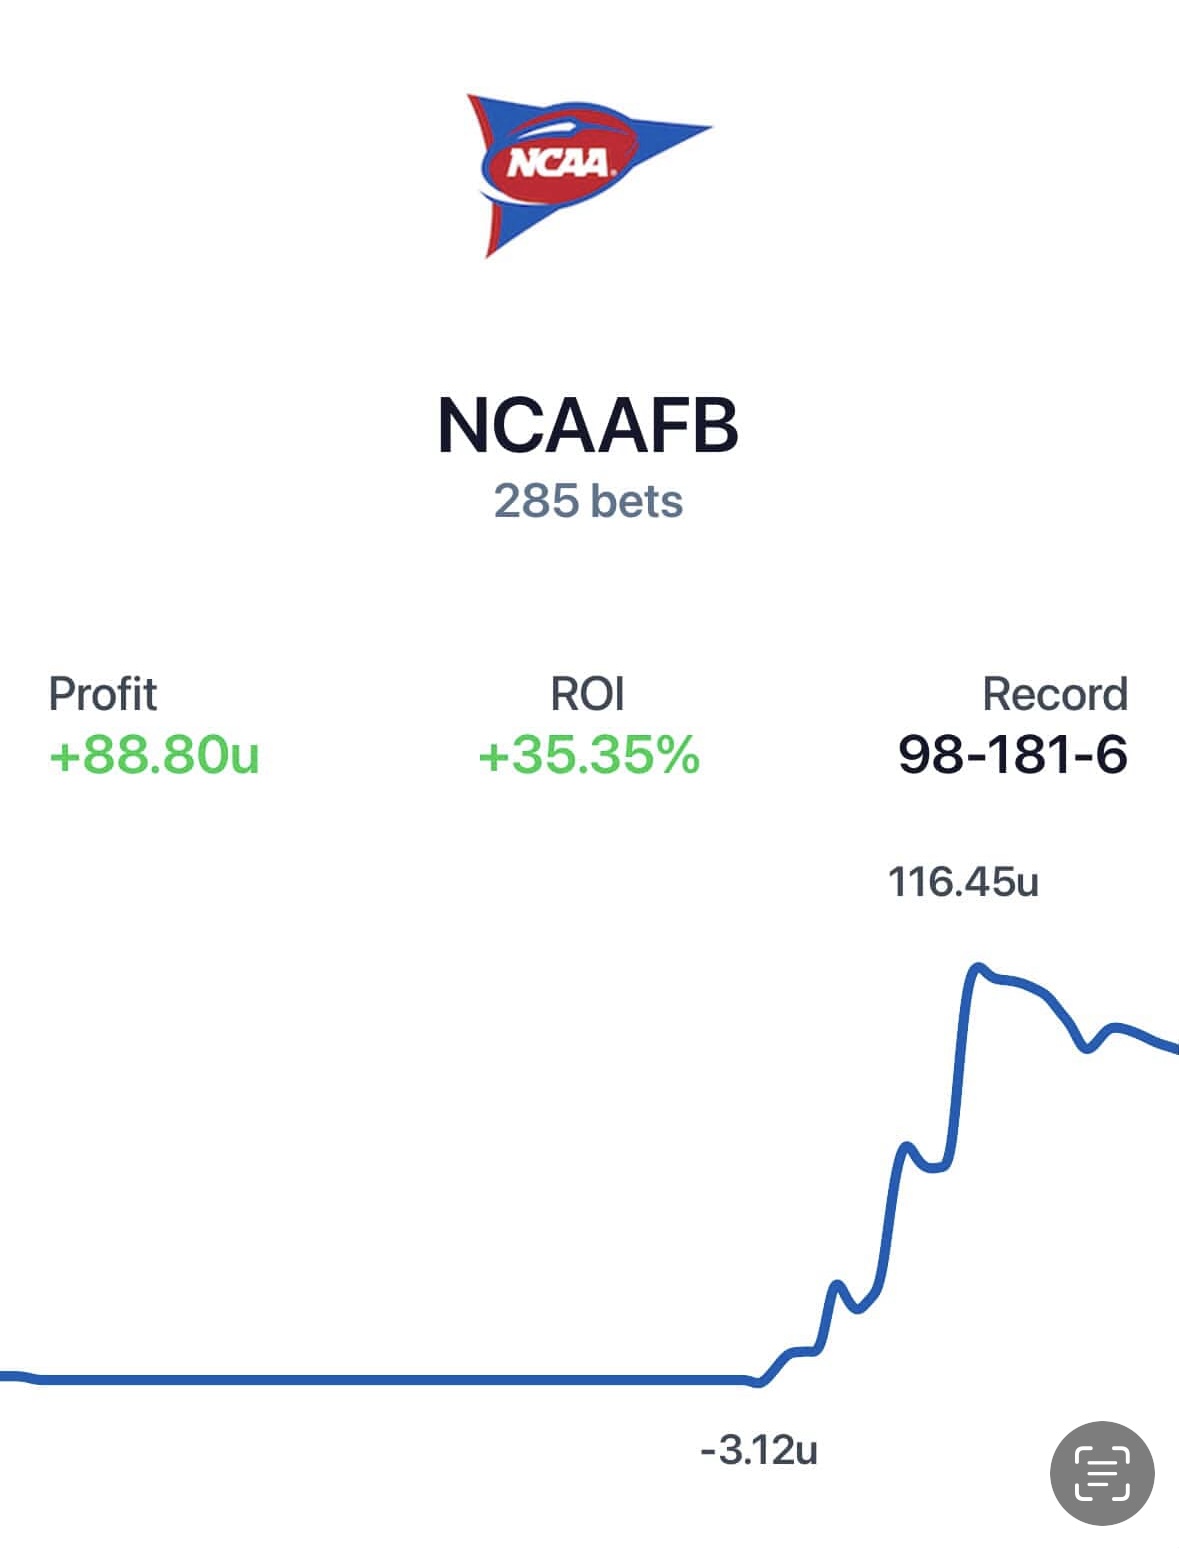
Task: Select the +88.80u profit value
Action: pos(154,754)
